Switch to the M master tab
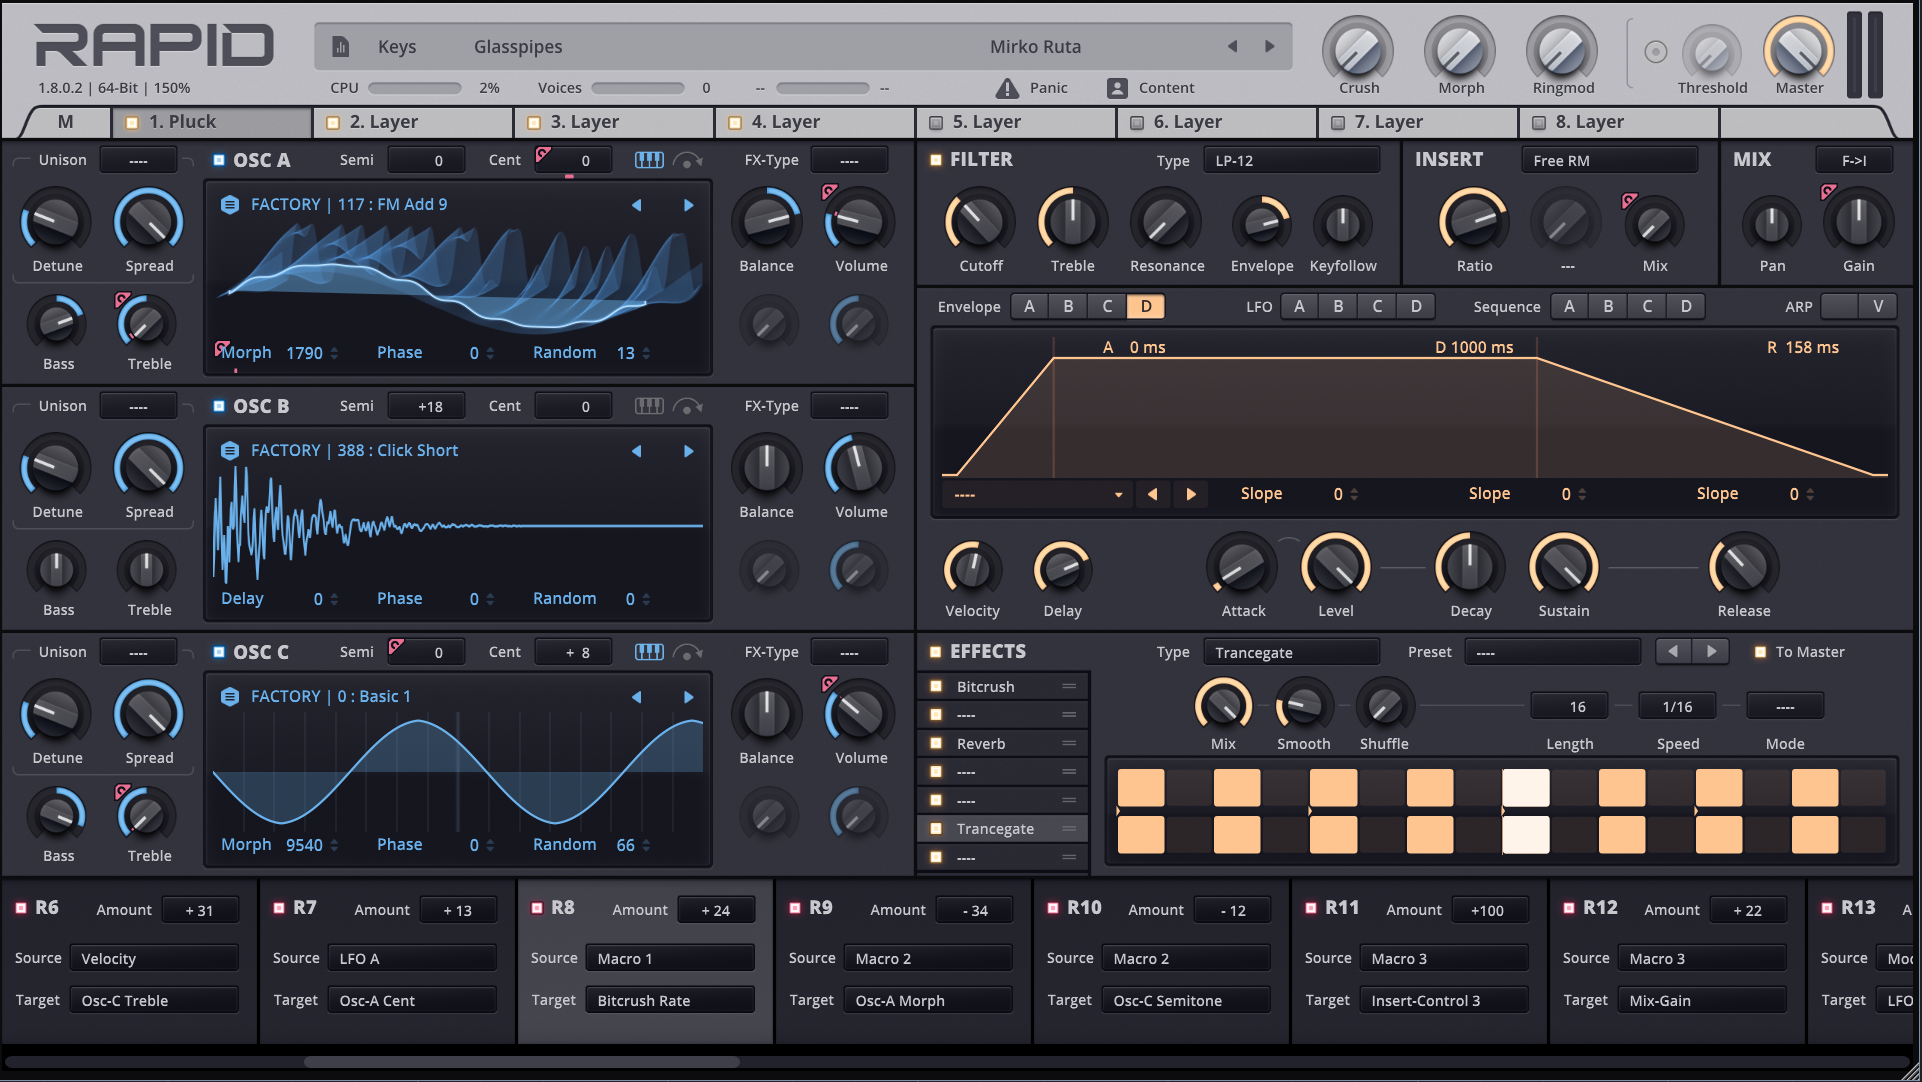 coord(65,122)
